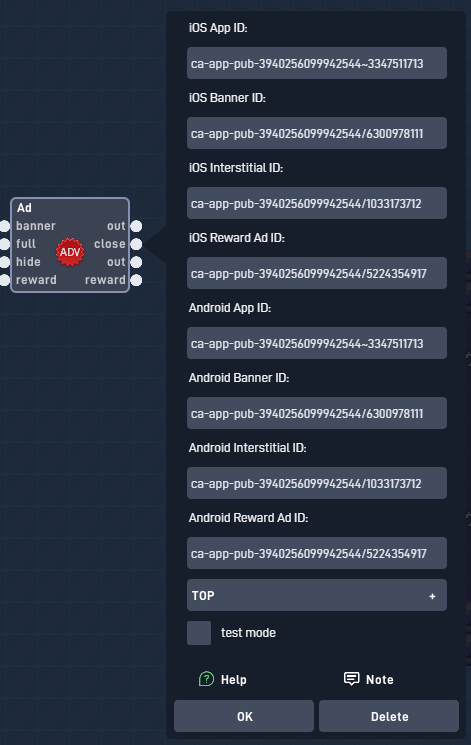Enable the test mode checkbox
The width and height of the screenshot is (471, 745).
tap(199, 633)
